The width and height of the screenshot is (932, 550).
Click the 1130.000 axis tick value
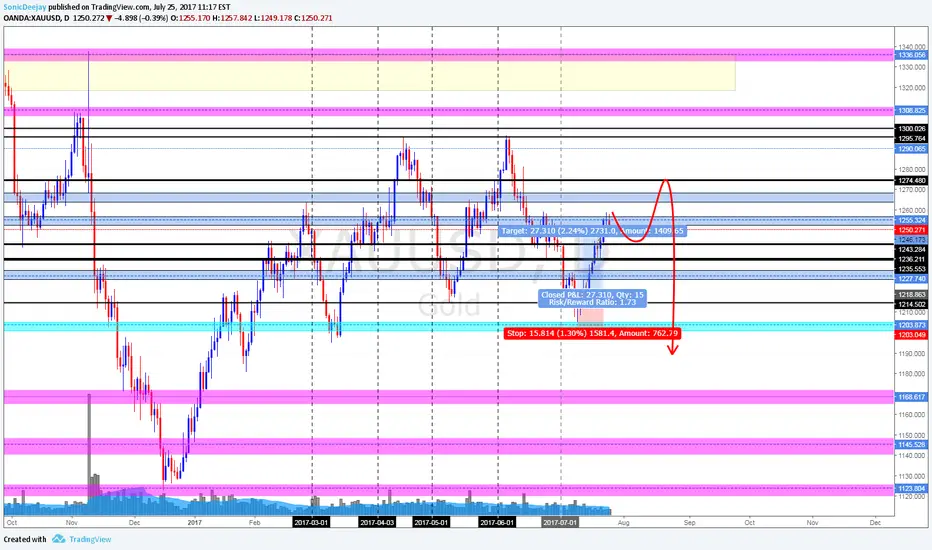pos(912,476)
